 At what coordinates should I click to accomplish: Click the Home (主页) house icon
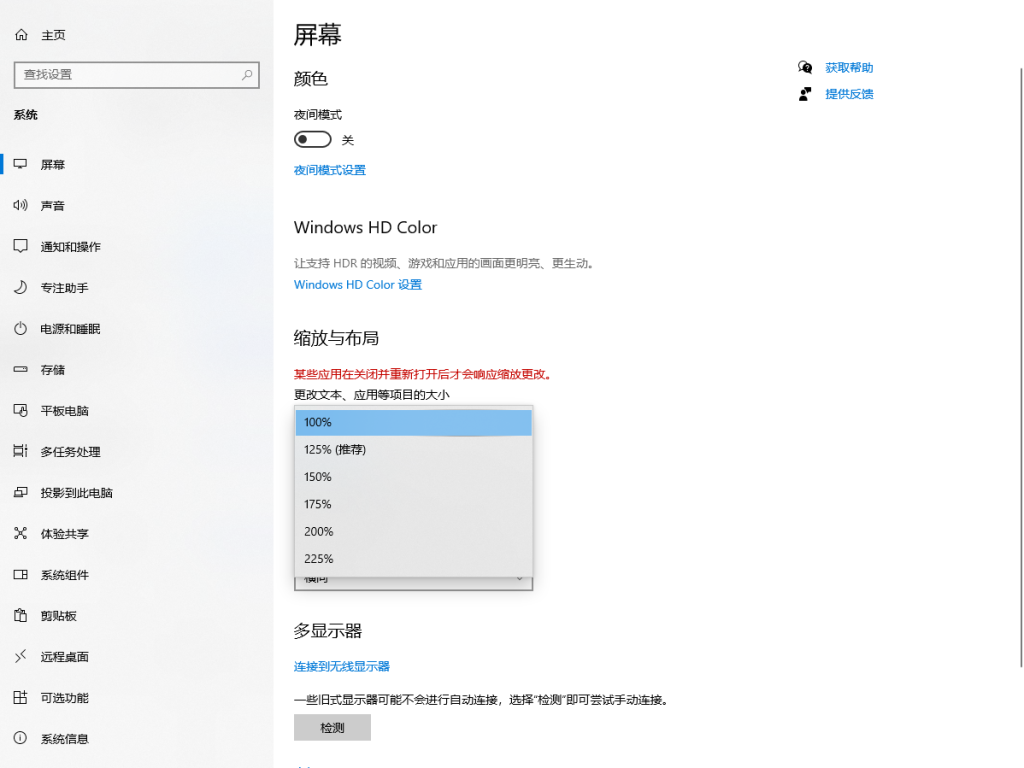coord(22,35)
